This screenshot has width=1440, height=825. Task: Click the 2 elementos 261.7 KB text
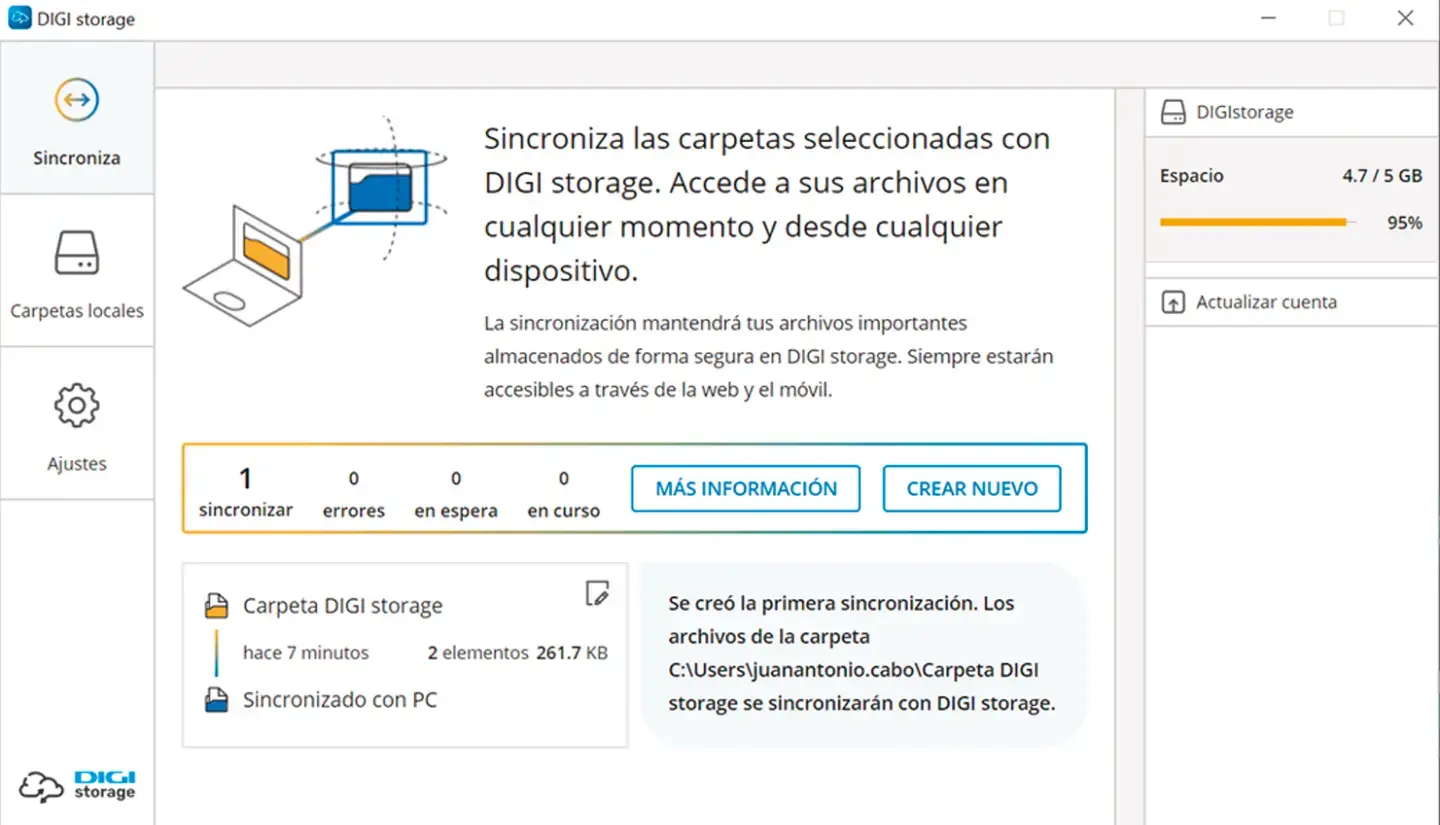click(x=518, y=653)
